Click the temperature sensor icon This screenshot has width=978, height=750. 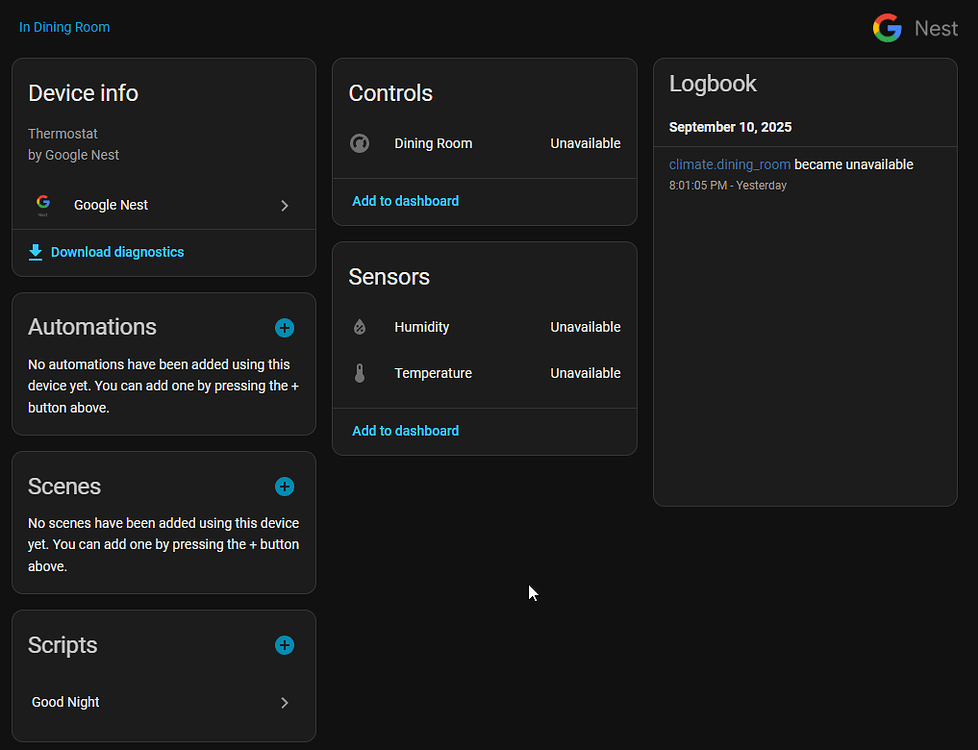point(360,373)
